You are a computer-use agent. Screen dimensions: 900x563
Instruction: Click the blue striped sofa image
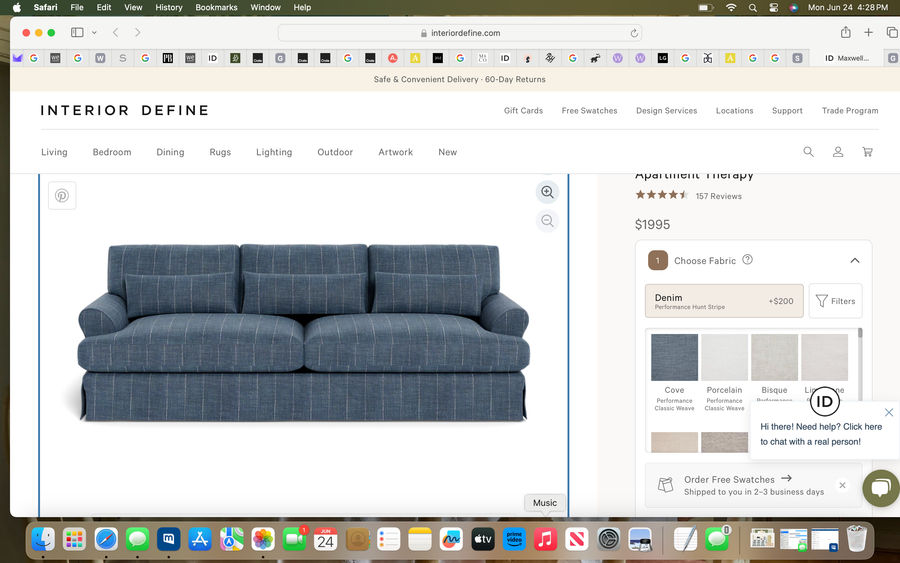click(303, 333)
